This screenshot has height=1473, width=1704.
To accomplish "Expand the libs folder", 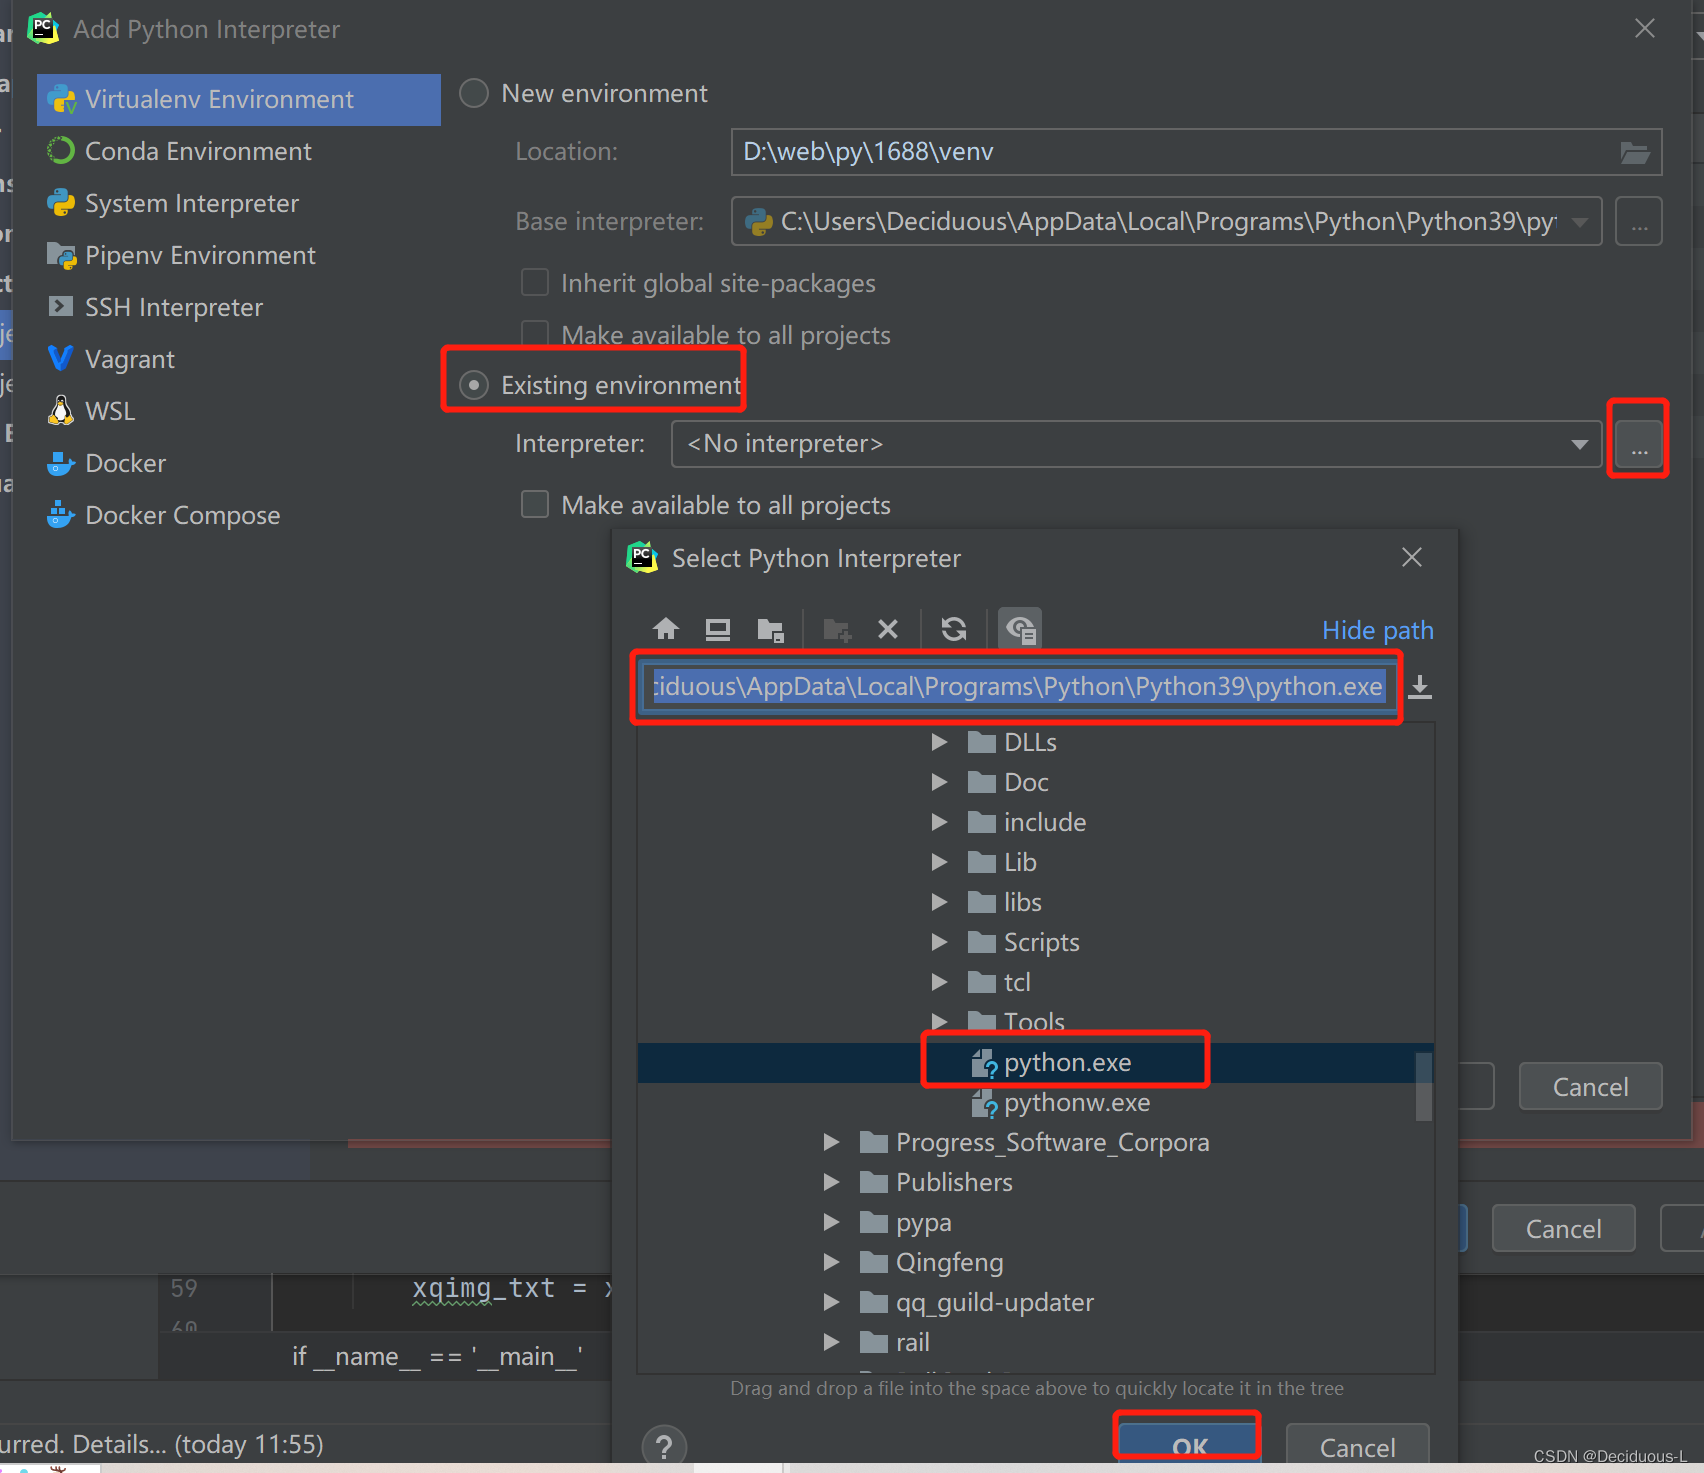I will [939, 902].
